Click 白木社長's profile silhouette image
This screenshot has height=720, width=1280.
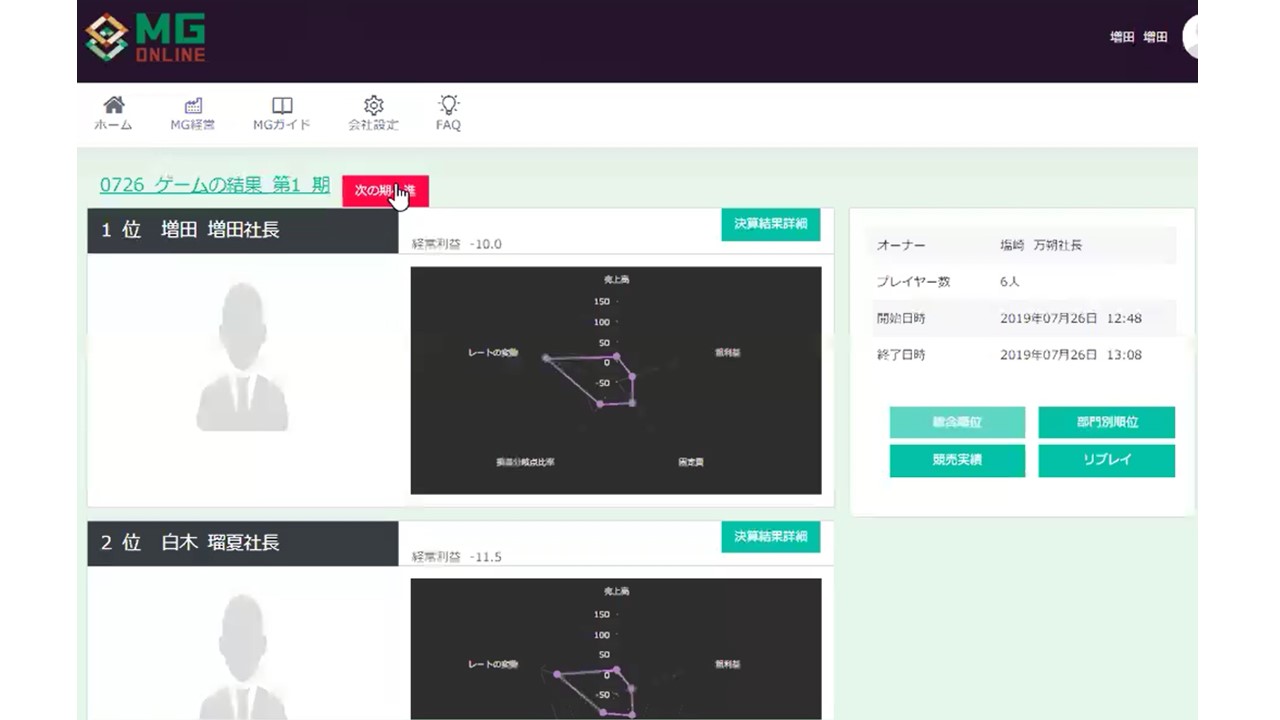click(242, 655)
